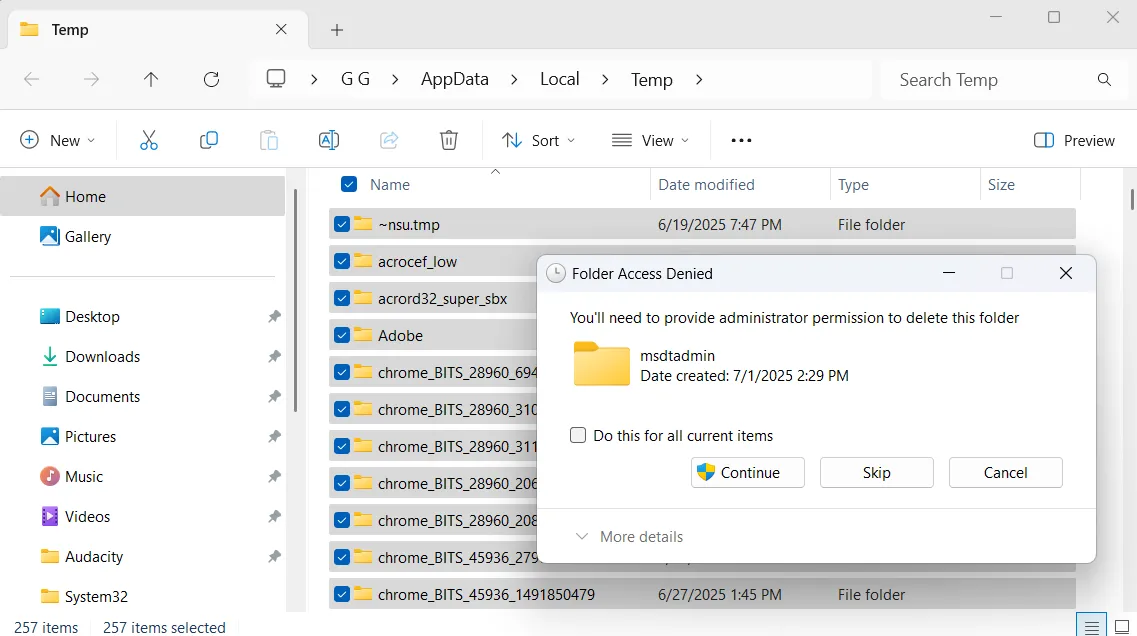Click AppData in the breadcrumb path
Screen dimensions: 1137x636
tap(454, 80)
